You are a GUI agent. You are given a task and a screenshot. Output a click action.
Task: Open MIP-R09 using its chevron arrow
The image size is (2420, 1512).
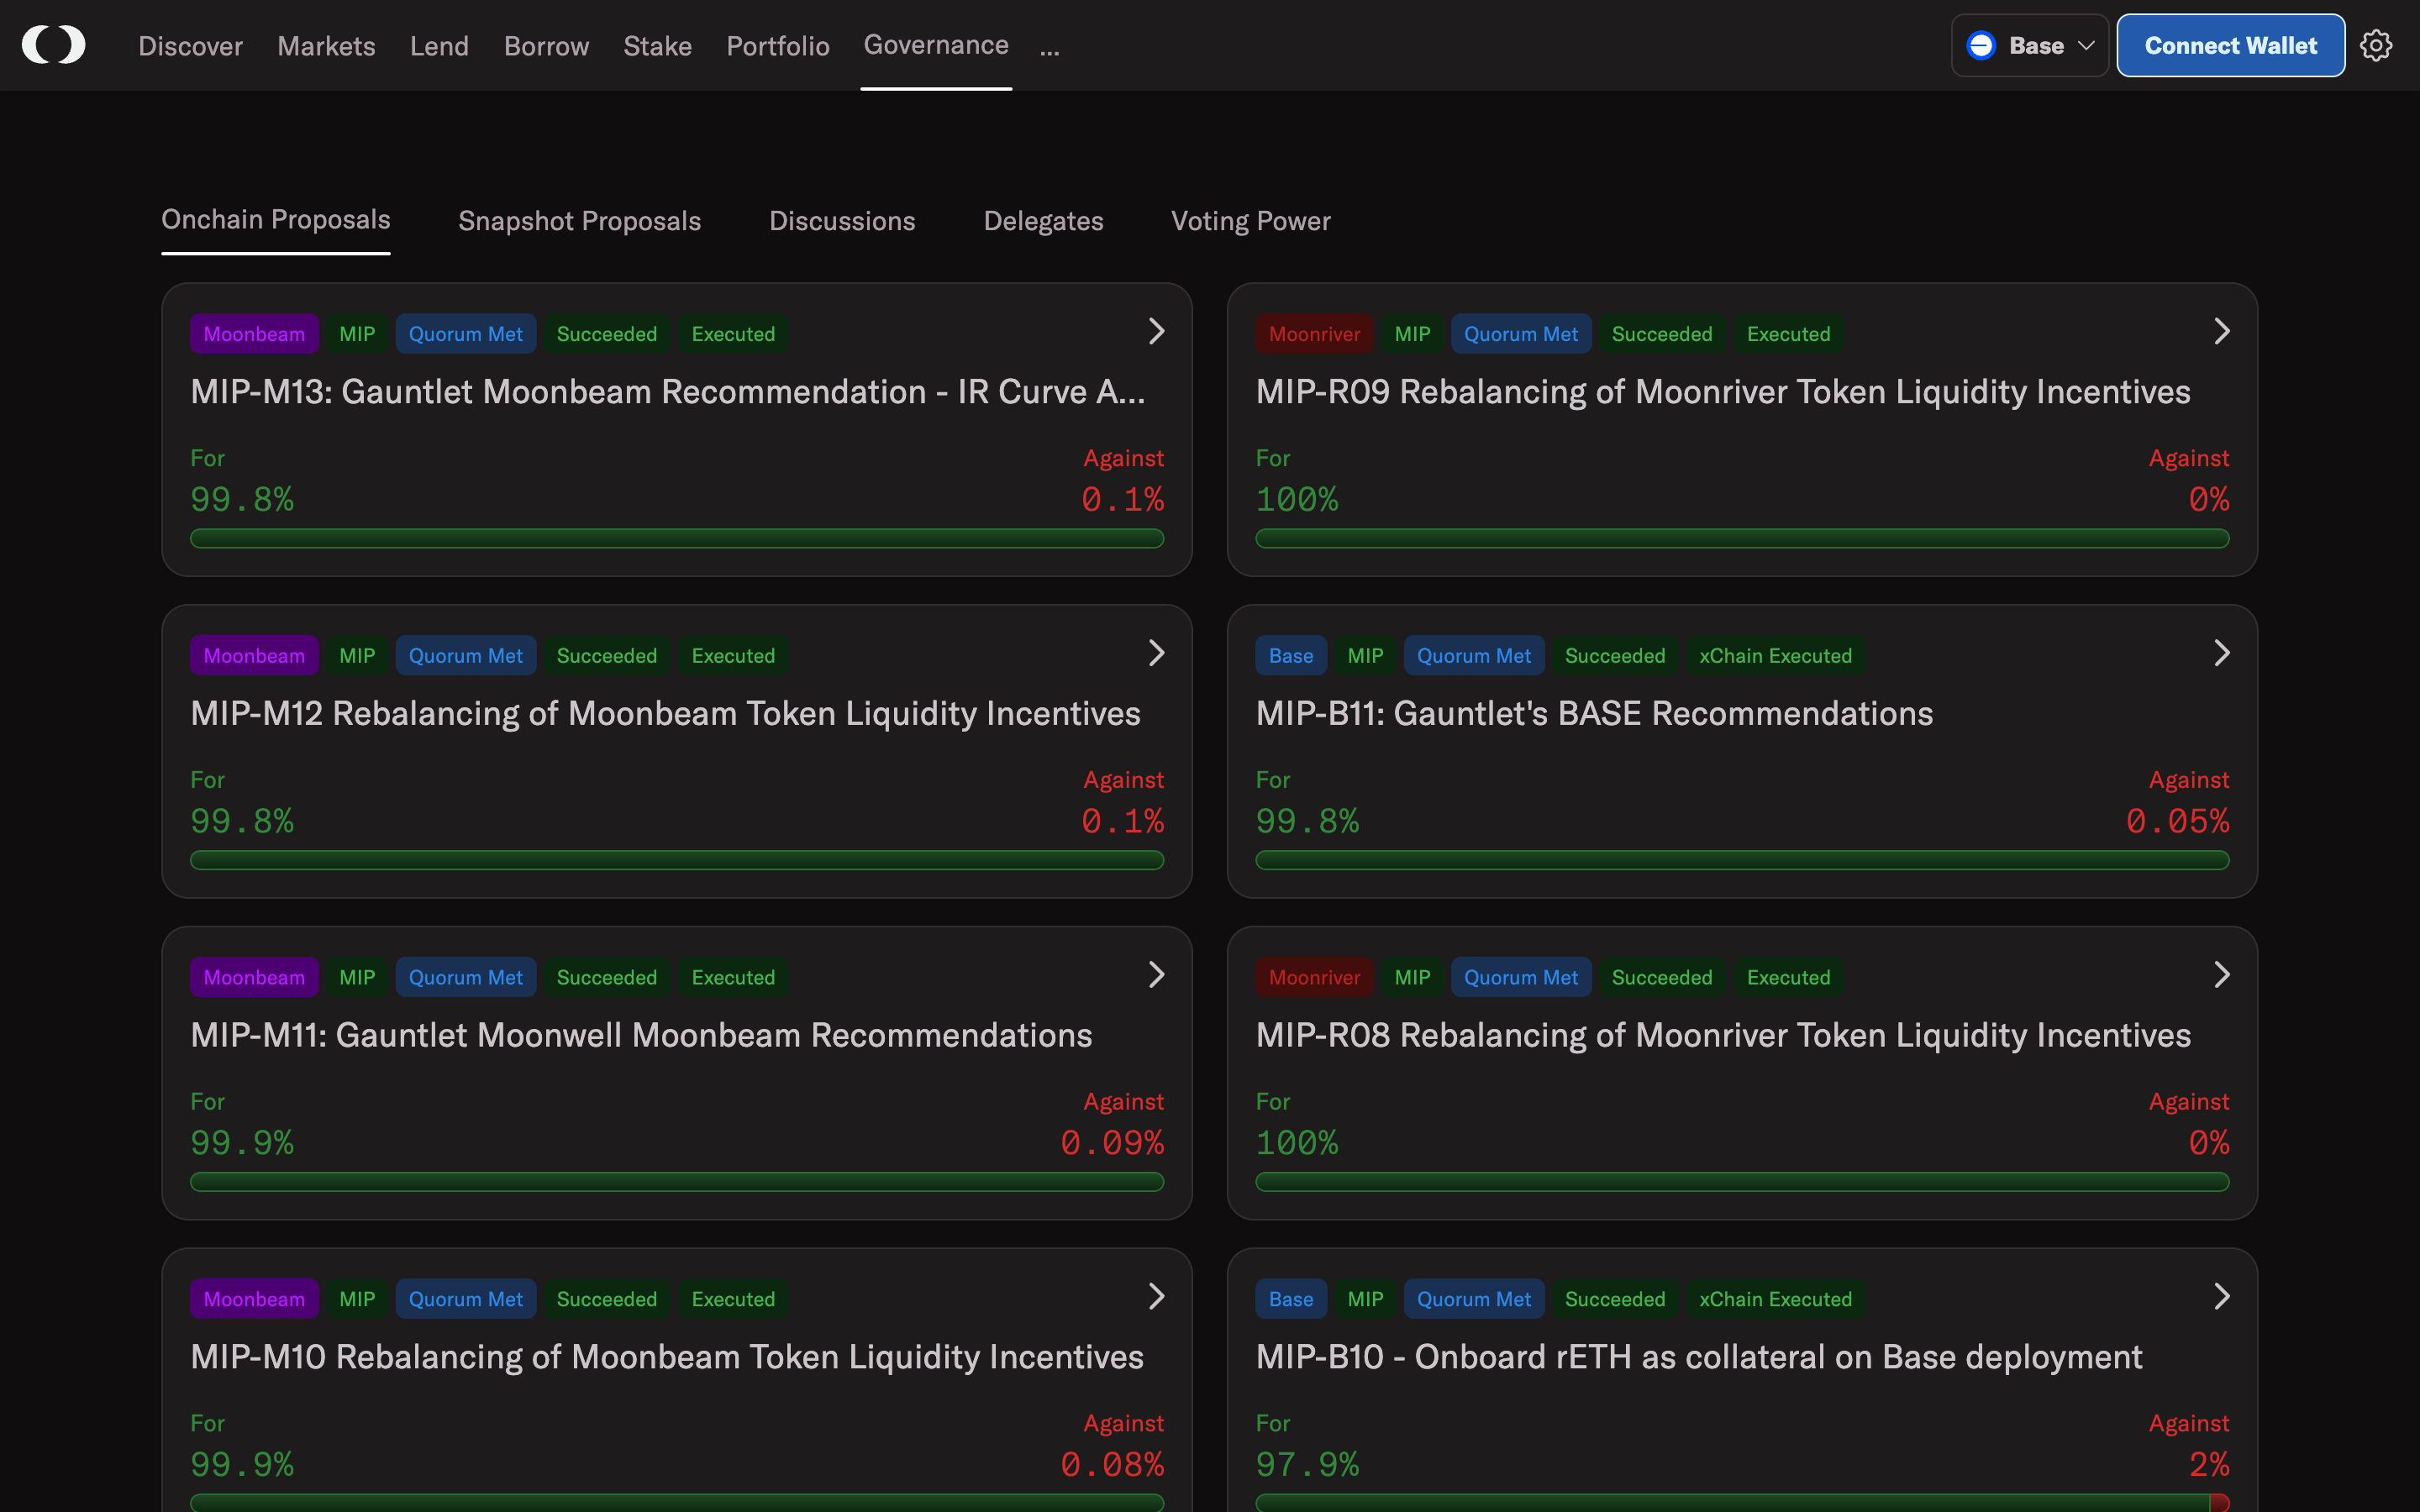[2221, 330]
